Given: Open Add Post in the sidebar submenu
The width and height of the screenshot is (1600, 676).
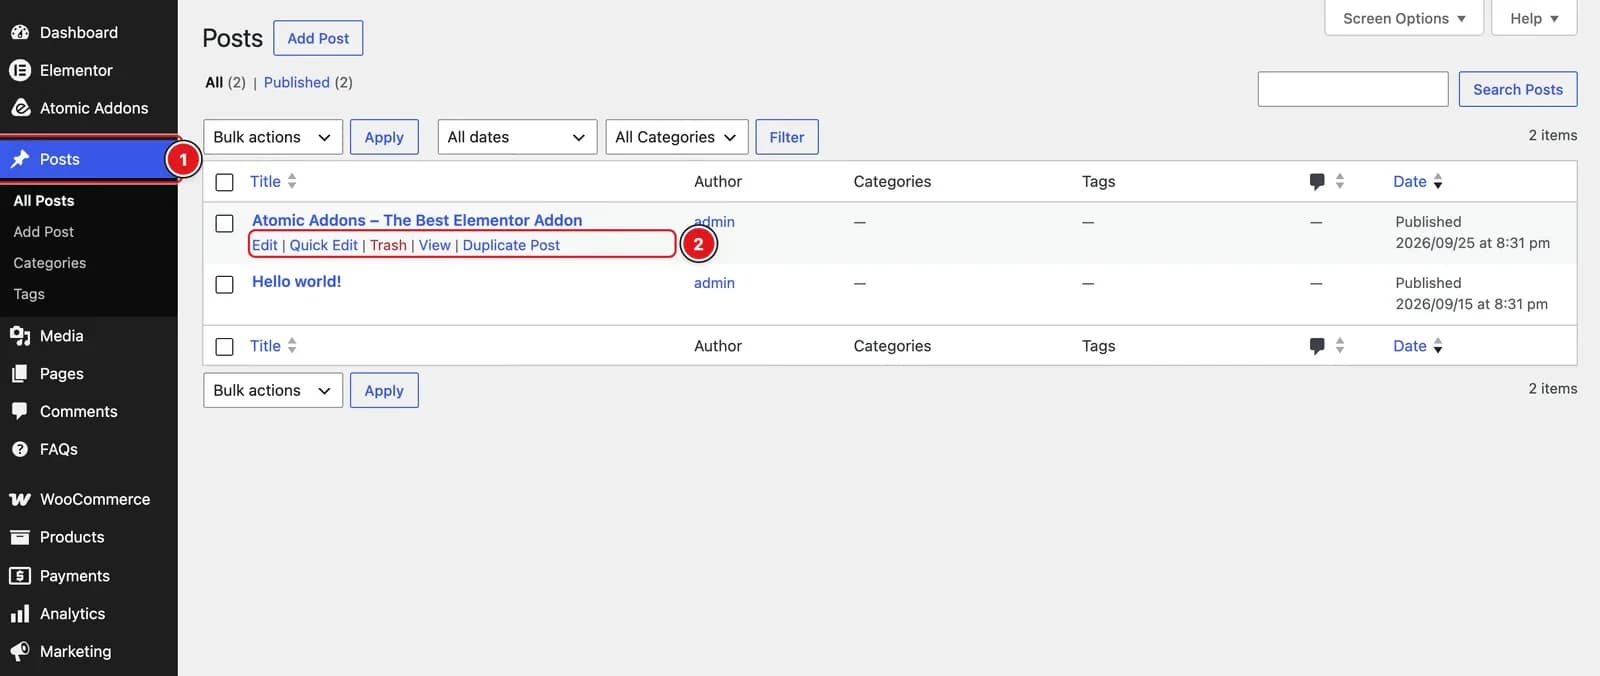Looking at the screenshot, I should (x=44, y=231).
